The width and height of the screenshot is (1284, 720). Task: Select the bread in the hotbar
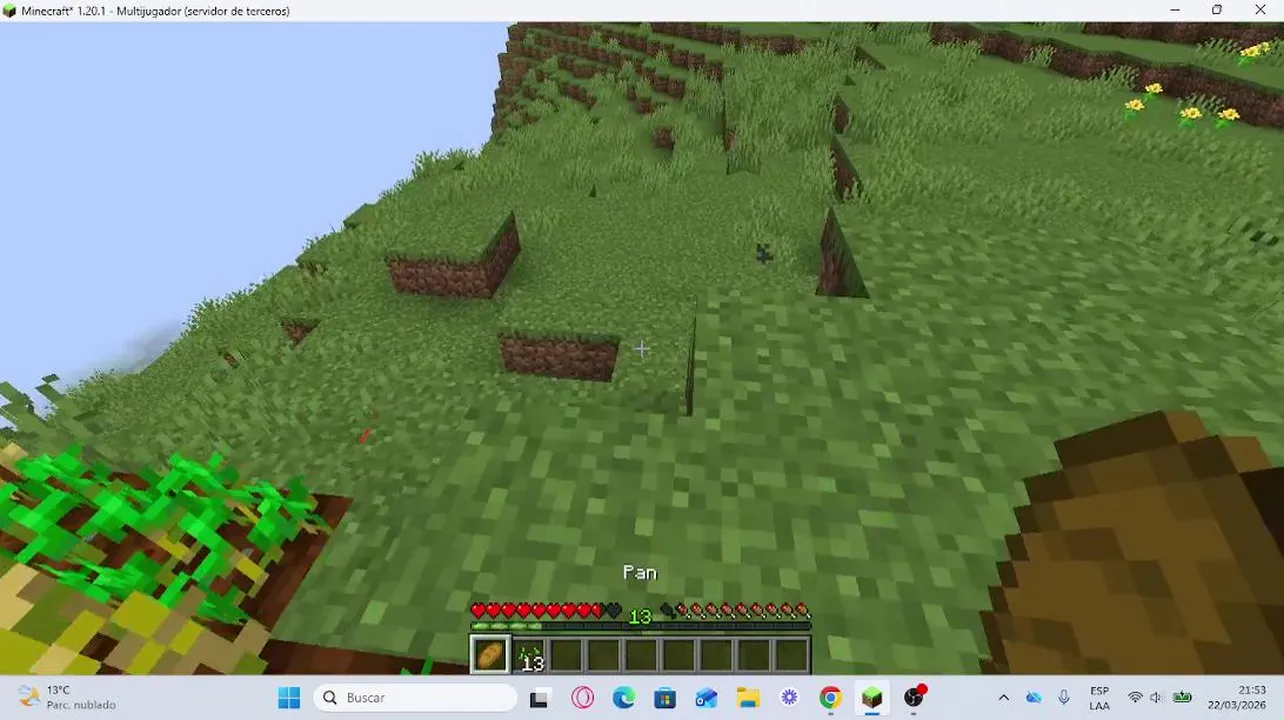coord(490,655)
